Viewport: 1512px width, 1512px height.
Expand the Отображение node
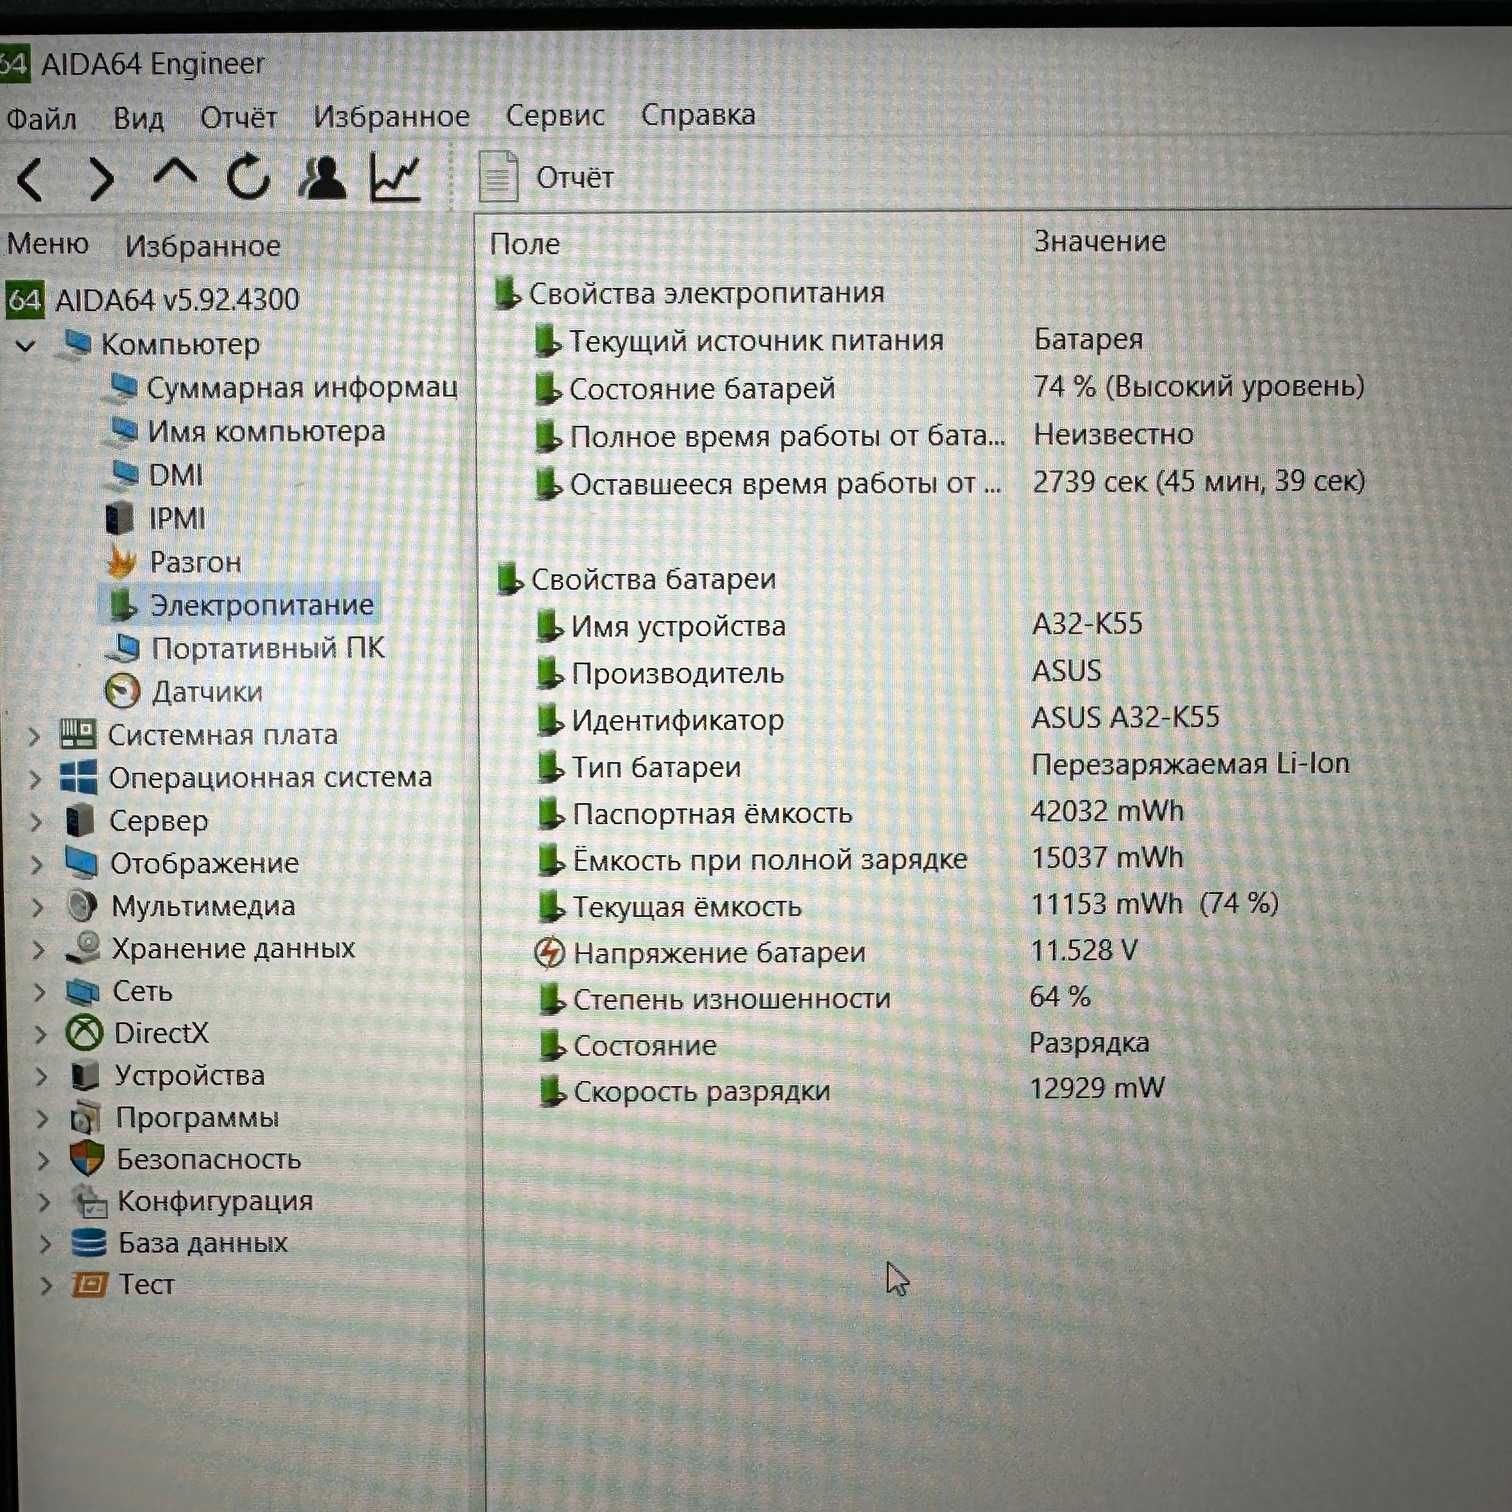point(36,864)
